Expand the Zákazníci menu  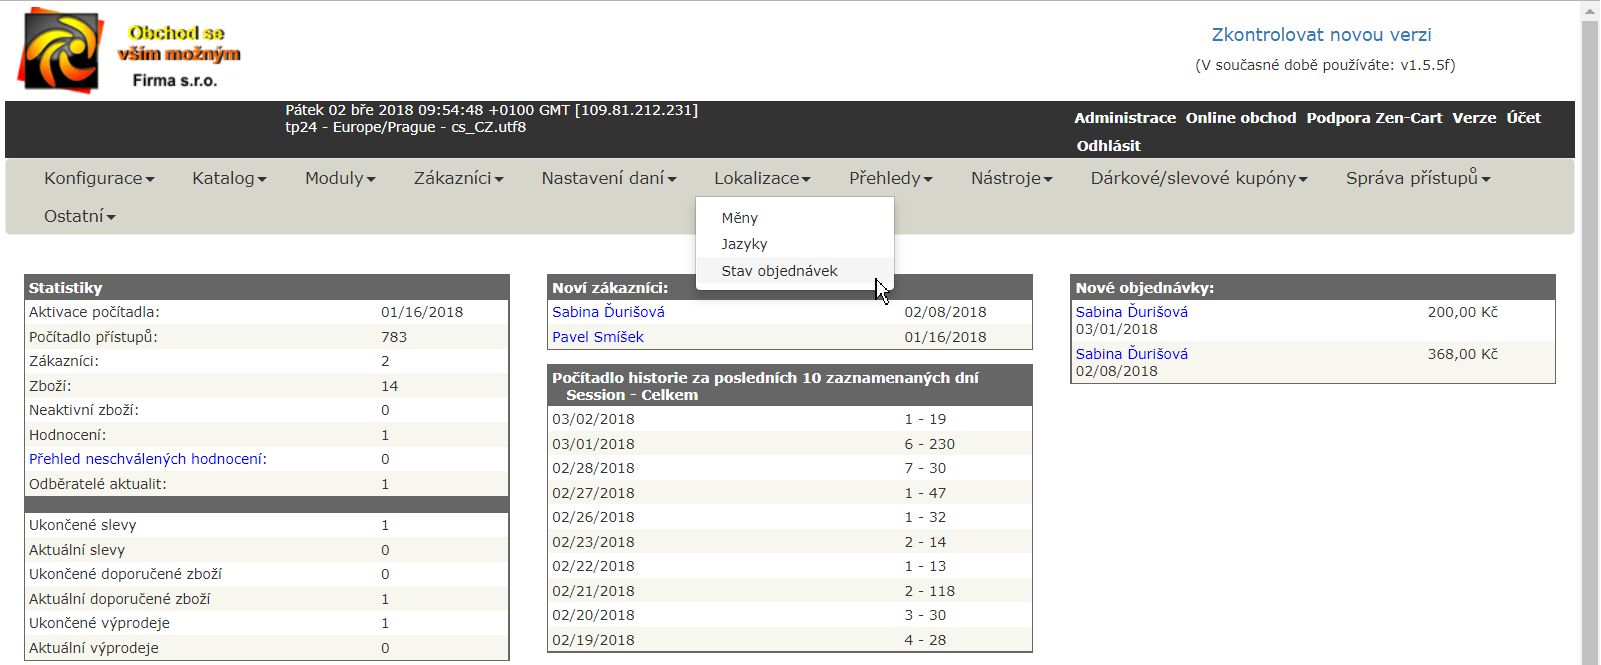pos(458,178)
